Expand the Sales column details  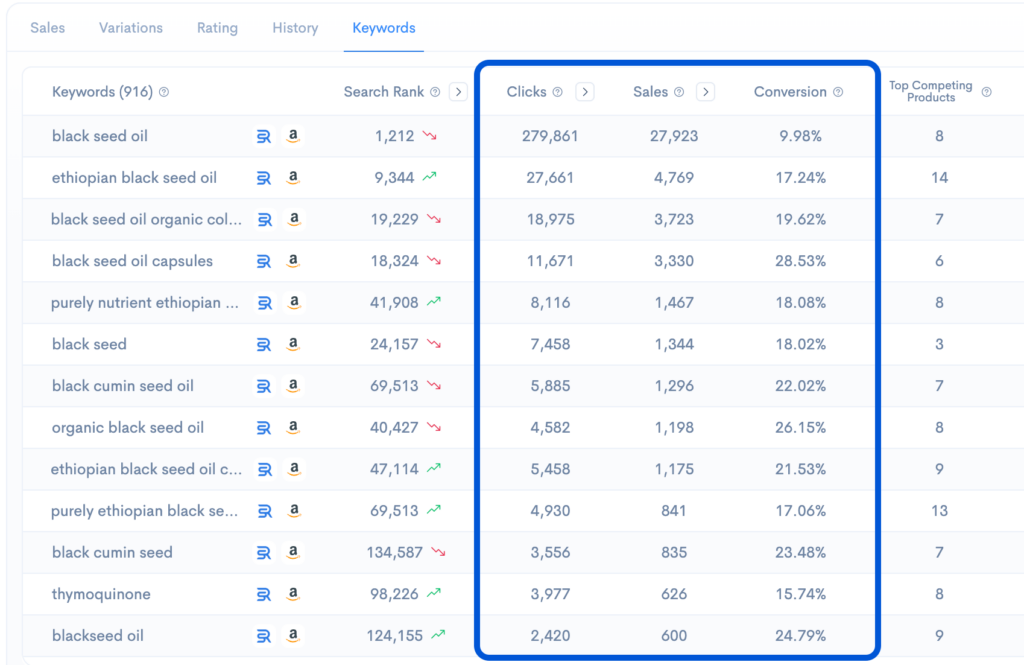coord(707,91)
